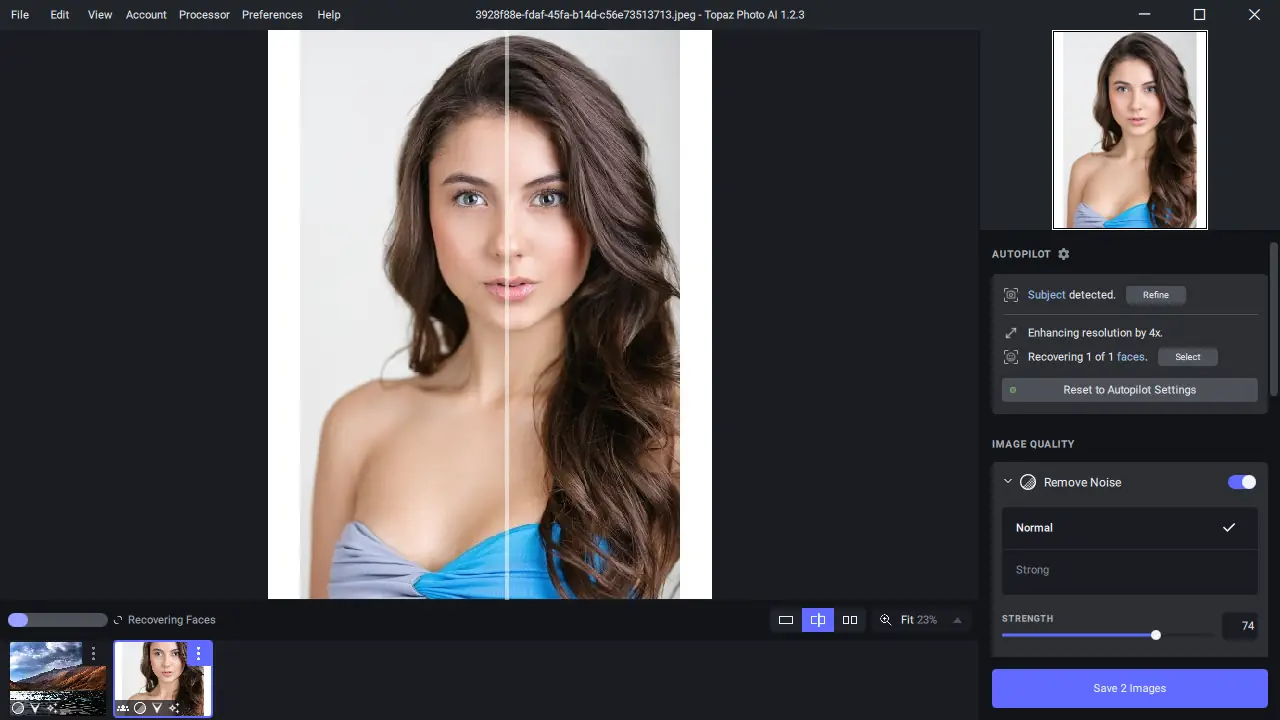
Task: Collapse the Remove Noise section
Action: (1008, 482)
